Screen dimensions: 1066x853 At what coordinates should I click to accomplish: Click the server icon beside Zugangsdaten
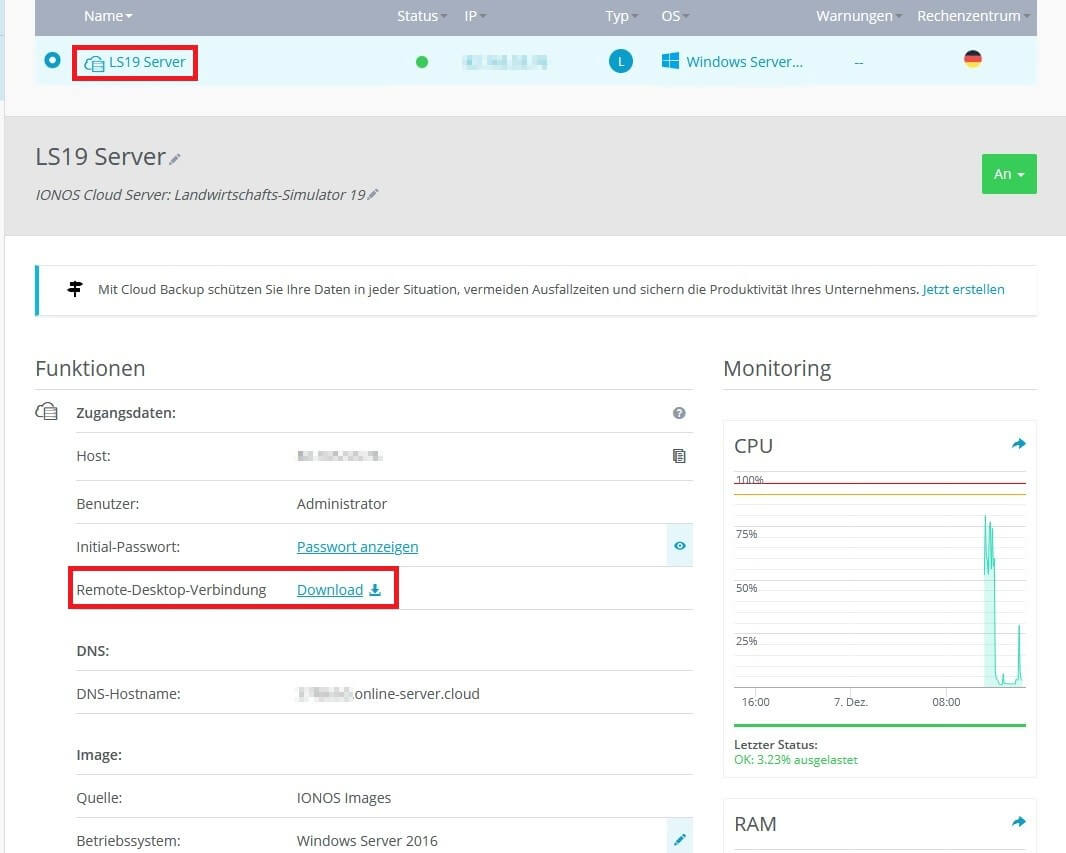coord(46,411)
